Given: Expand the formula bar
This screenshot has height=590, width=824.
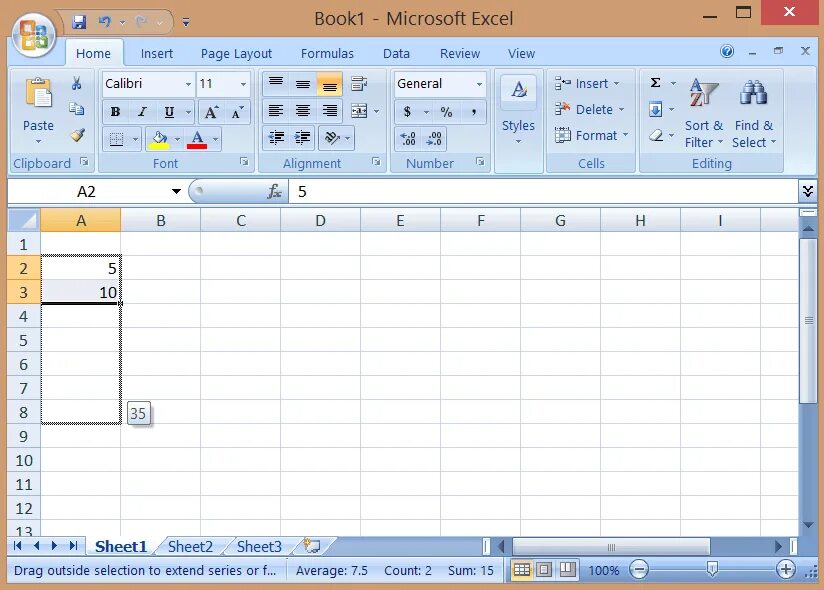Looking at the screenshot, I should (x=808, y=191).
